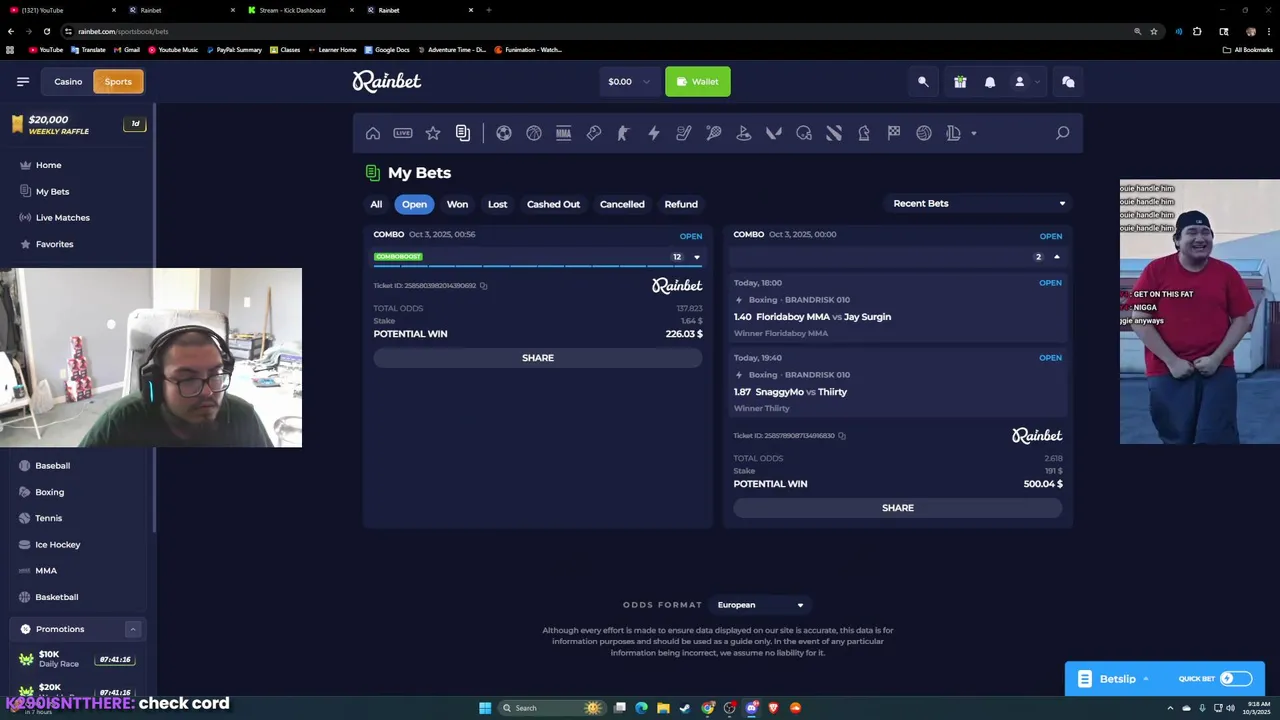Select the Open bets filter

coord(414,204)
